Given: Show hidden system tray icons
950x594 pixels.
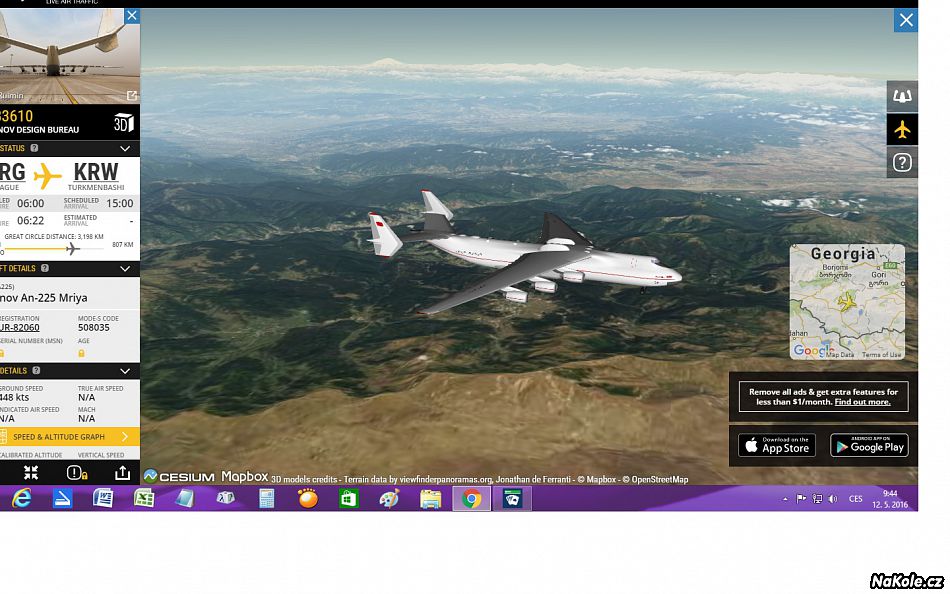Looking at the screenshot, I should tap(785, 499).
